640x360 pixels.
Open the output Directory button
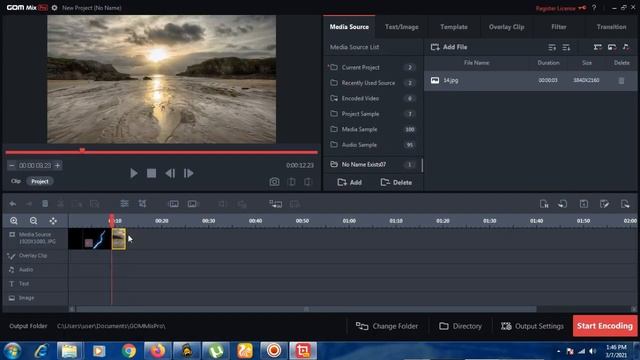pyautogui.click(x=460, y=326)
